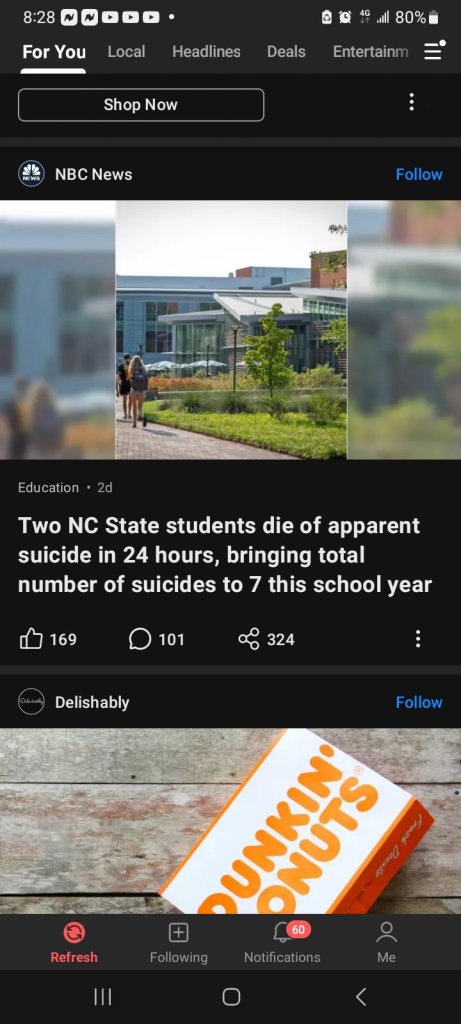Viewport: 461px width, 1024px height.
Task: Open the NC State campus photo
Action: click(x=230, y=330)
